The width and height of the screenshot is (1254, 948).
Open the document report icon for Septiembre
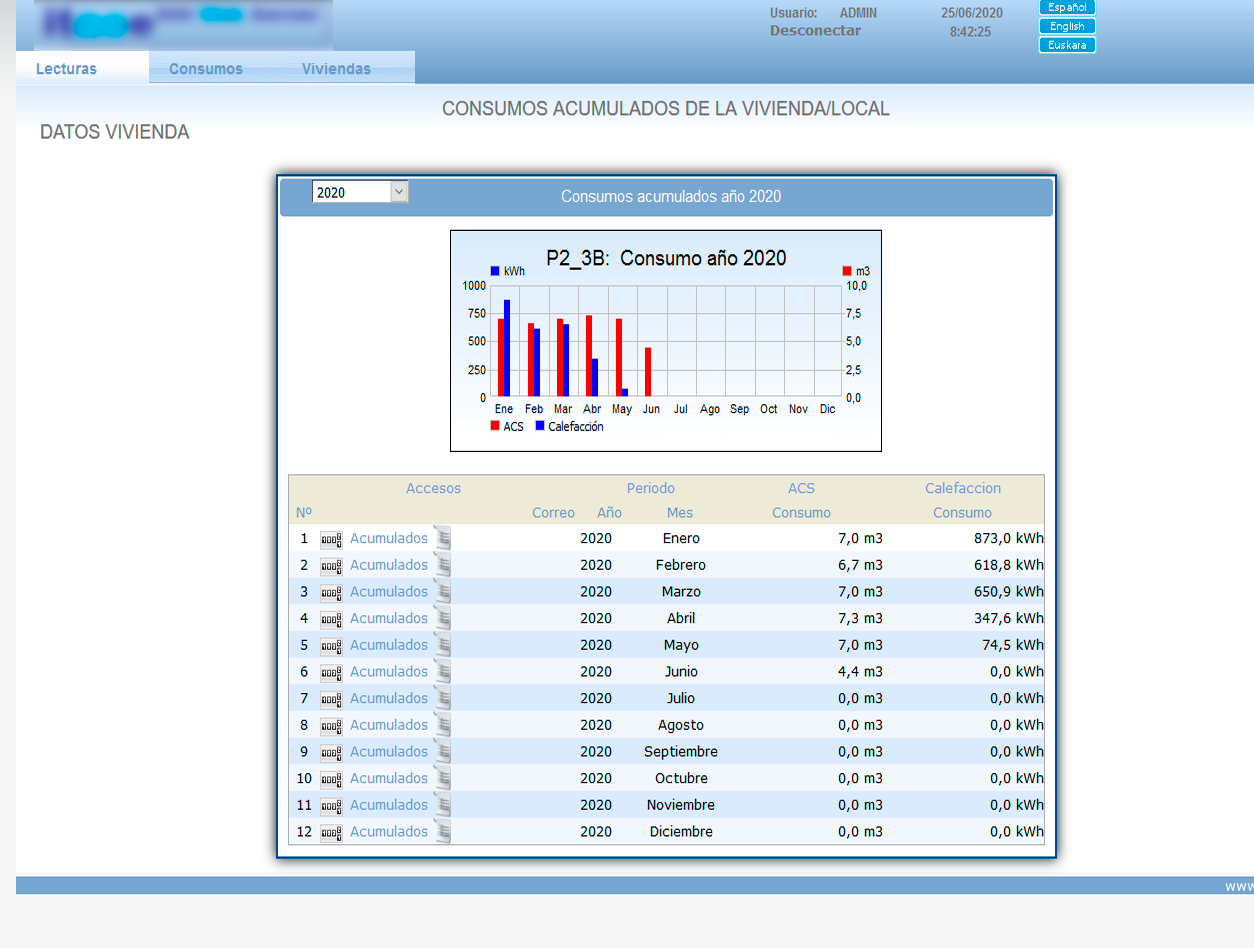(443, 752)
